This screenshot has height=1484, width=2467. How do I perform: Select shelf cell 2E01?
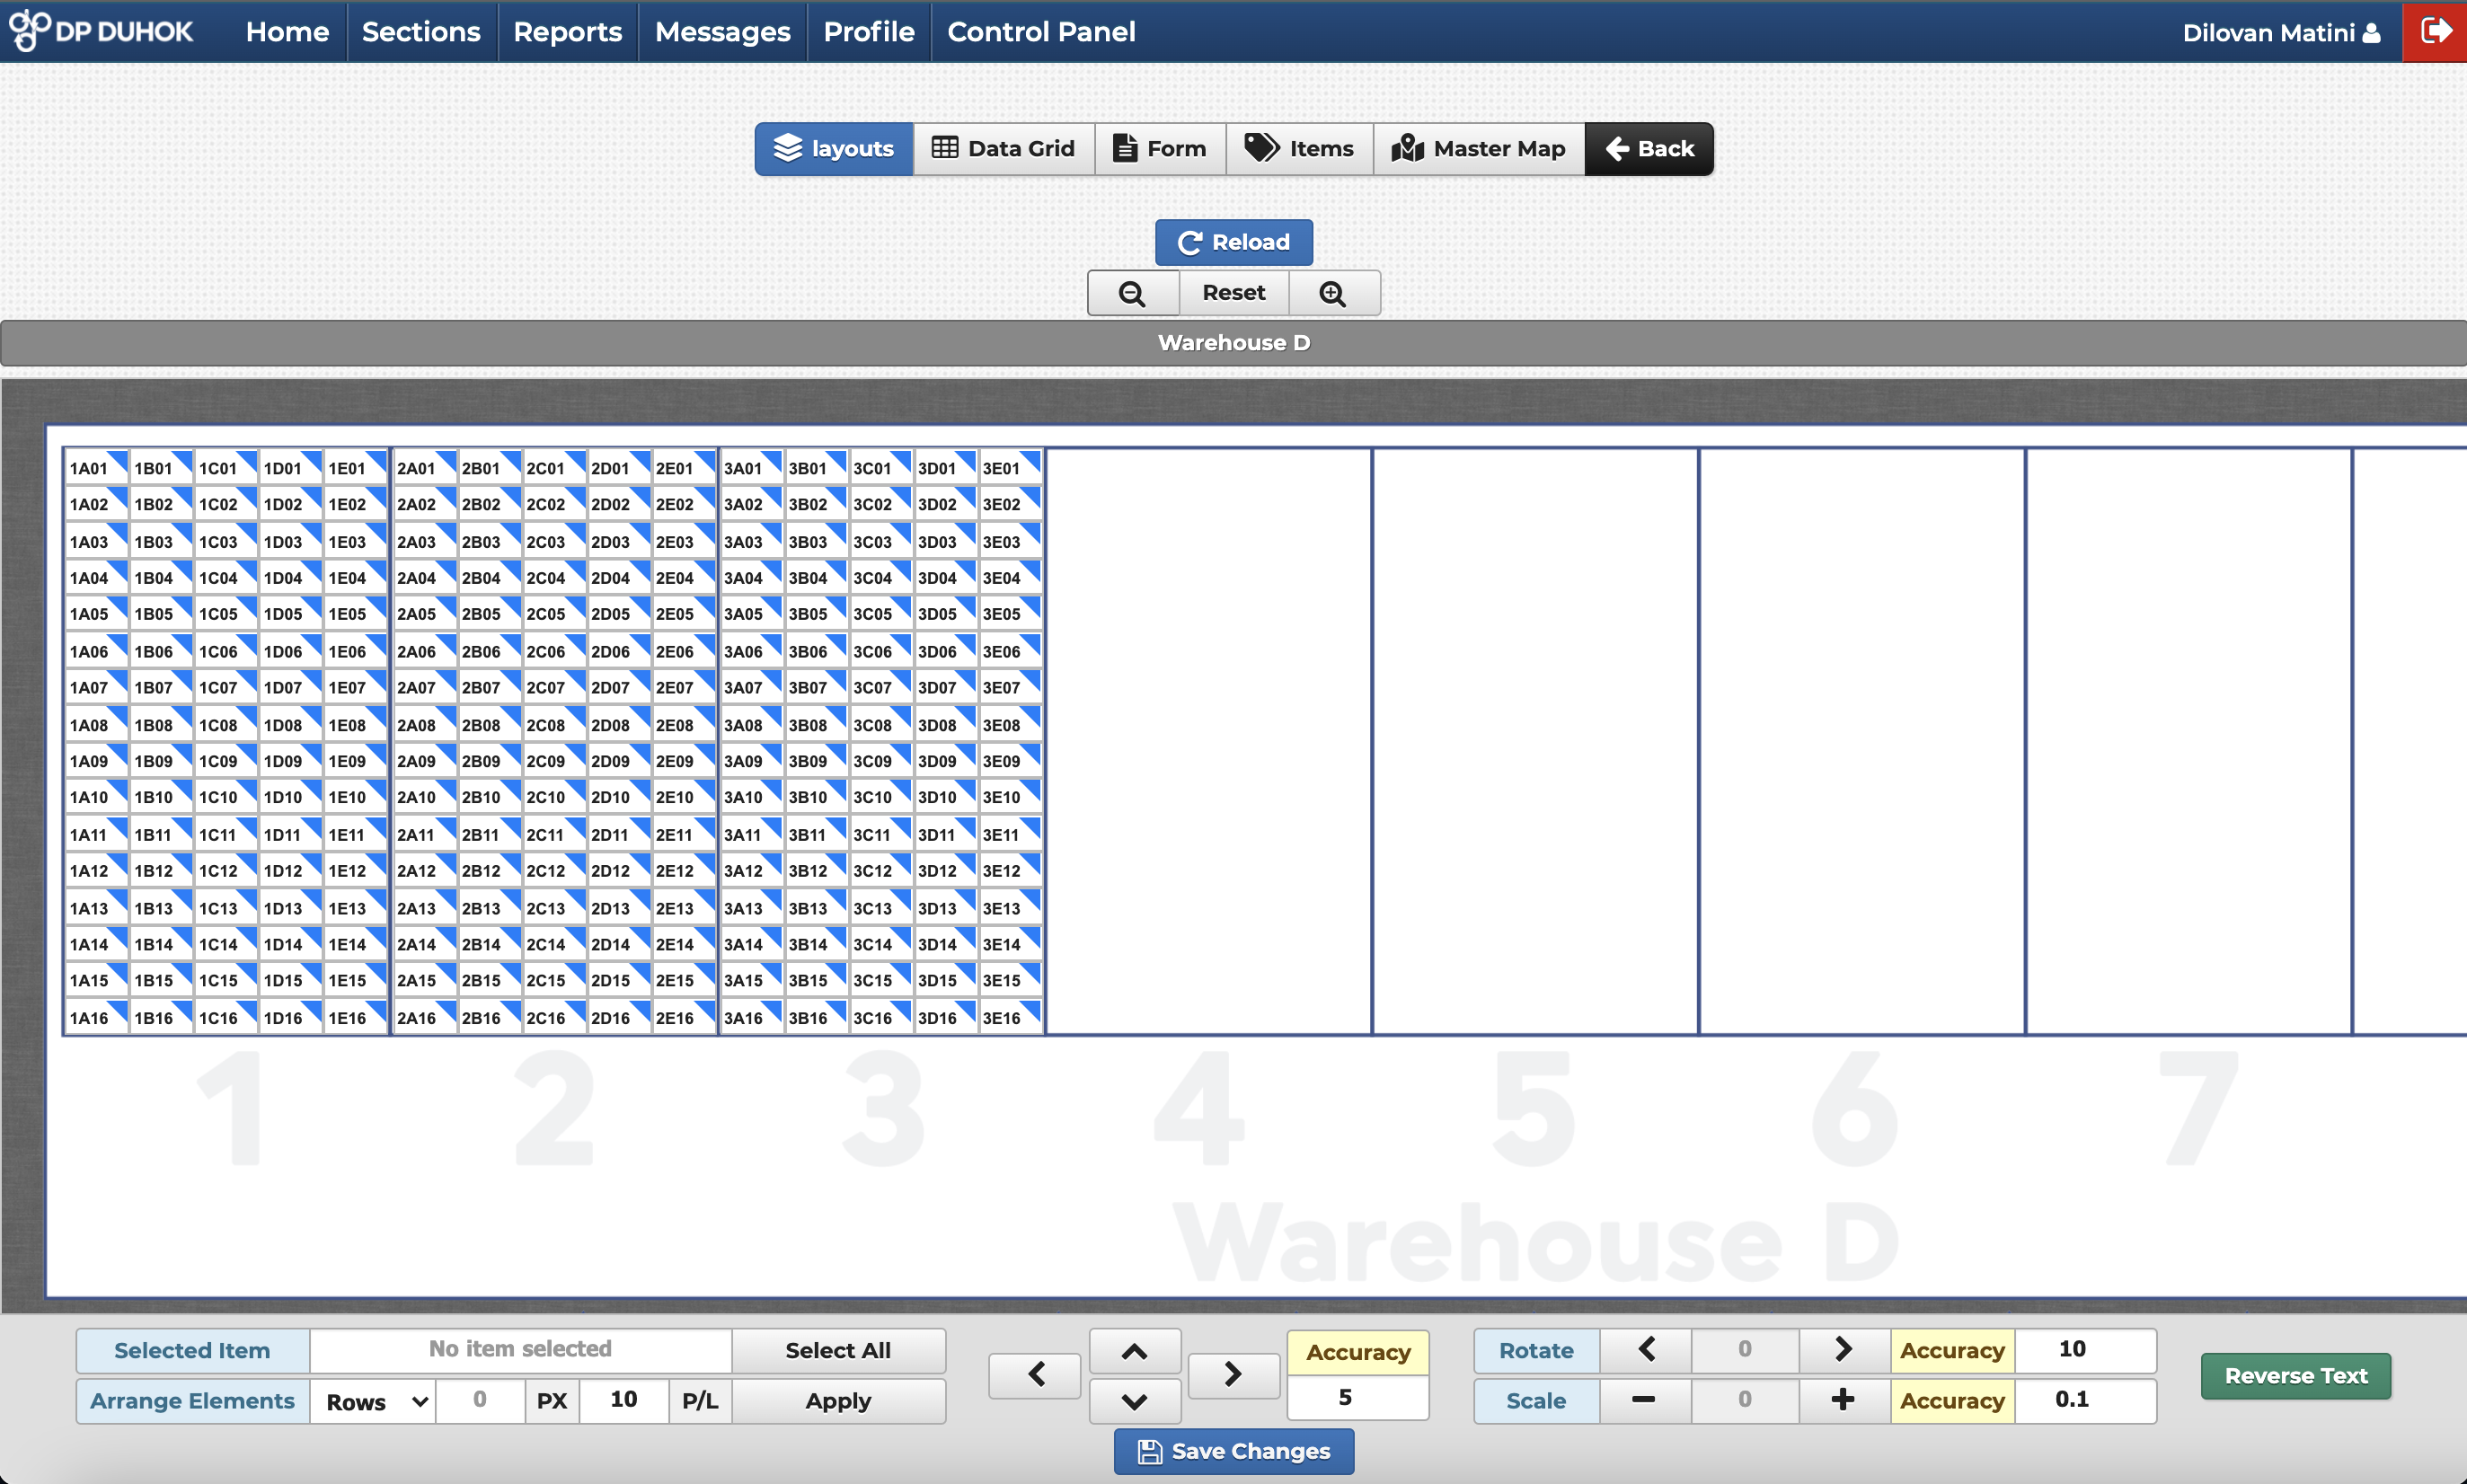pyautogui.click(x=683, y=468)
